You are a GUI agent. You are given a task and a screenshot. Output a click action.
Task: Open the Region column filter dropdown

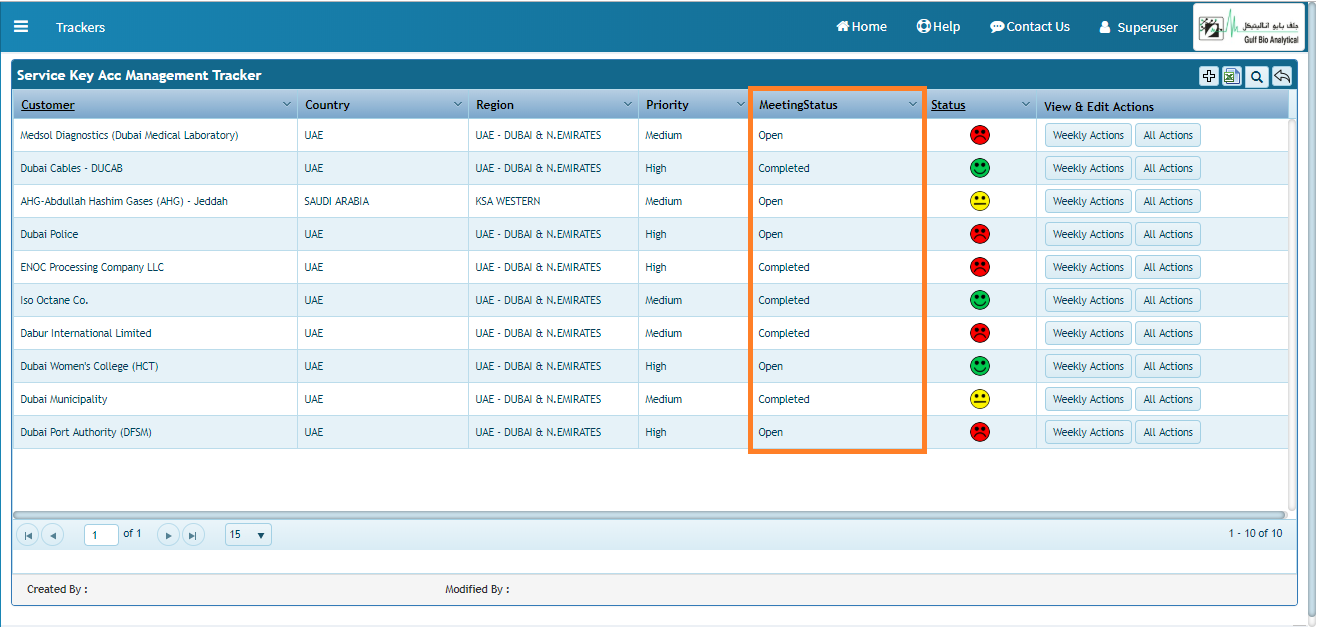pyautogui.click(x=628, y=104)
